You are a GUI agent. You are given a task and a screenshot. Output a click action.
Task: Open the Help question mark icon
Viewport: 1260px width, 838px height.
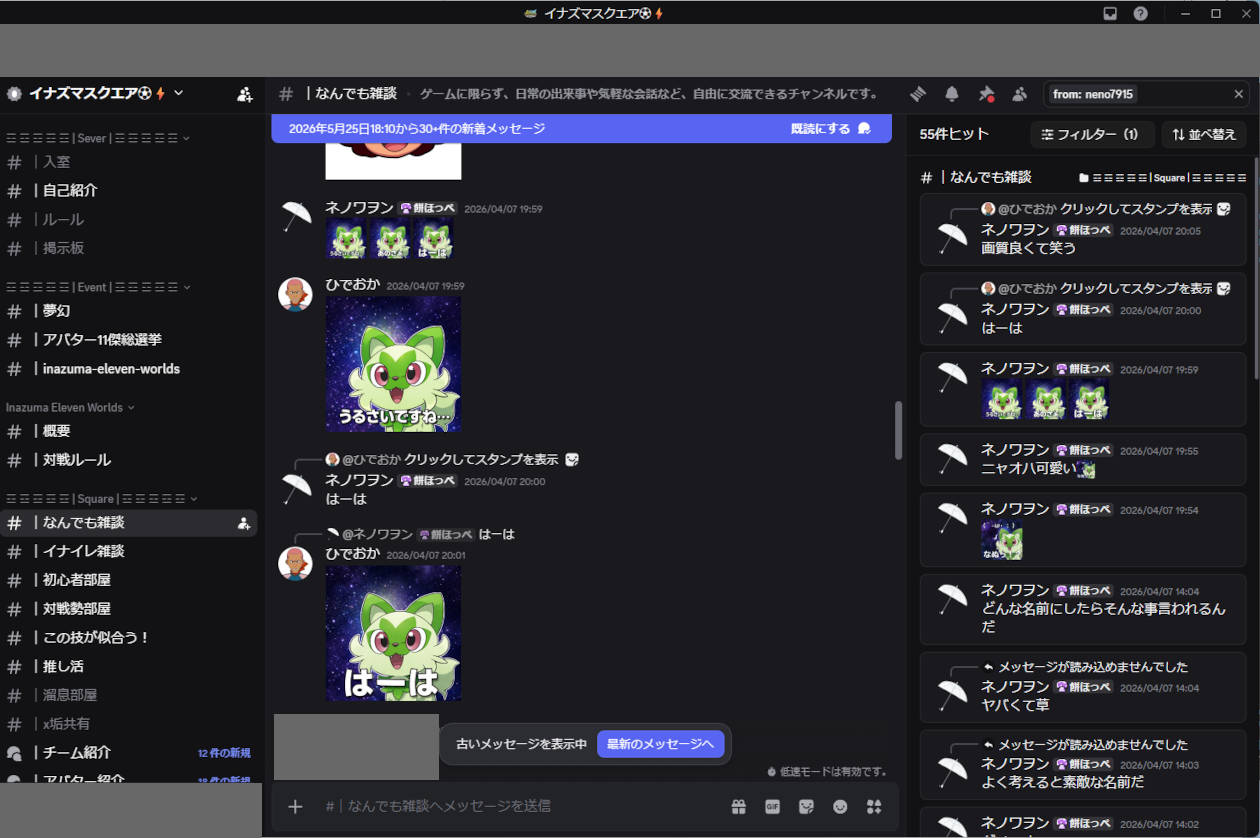pos(1140,13)
